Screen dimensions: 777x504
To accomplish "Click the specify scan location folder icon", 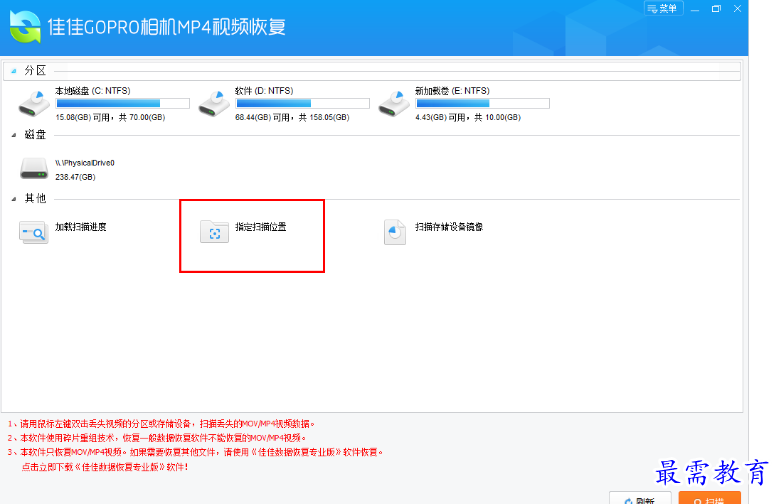I will [214, 231].
